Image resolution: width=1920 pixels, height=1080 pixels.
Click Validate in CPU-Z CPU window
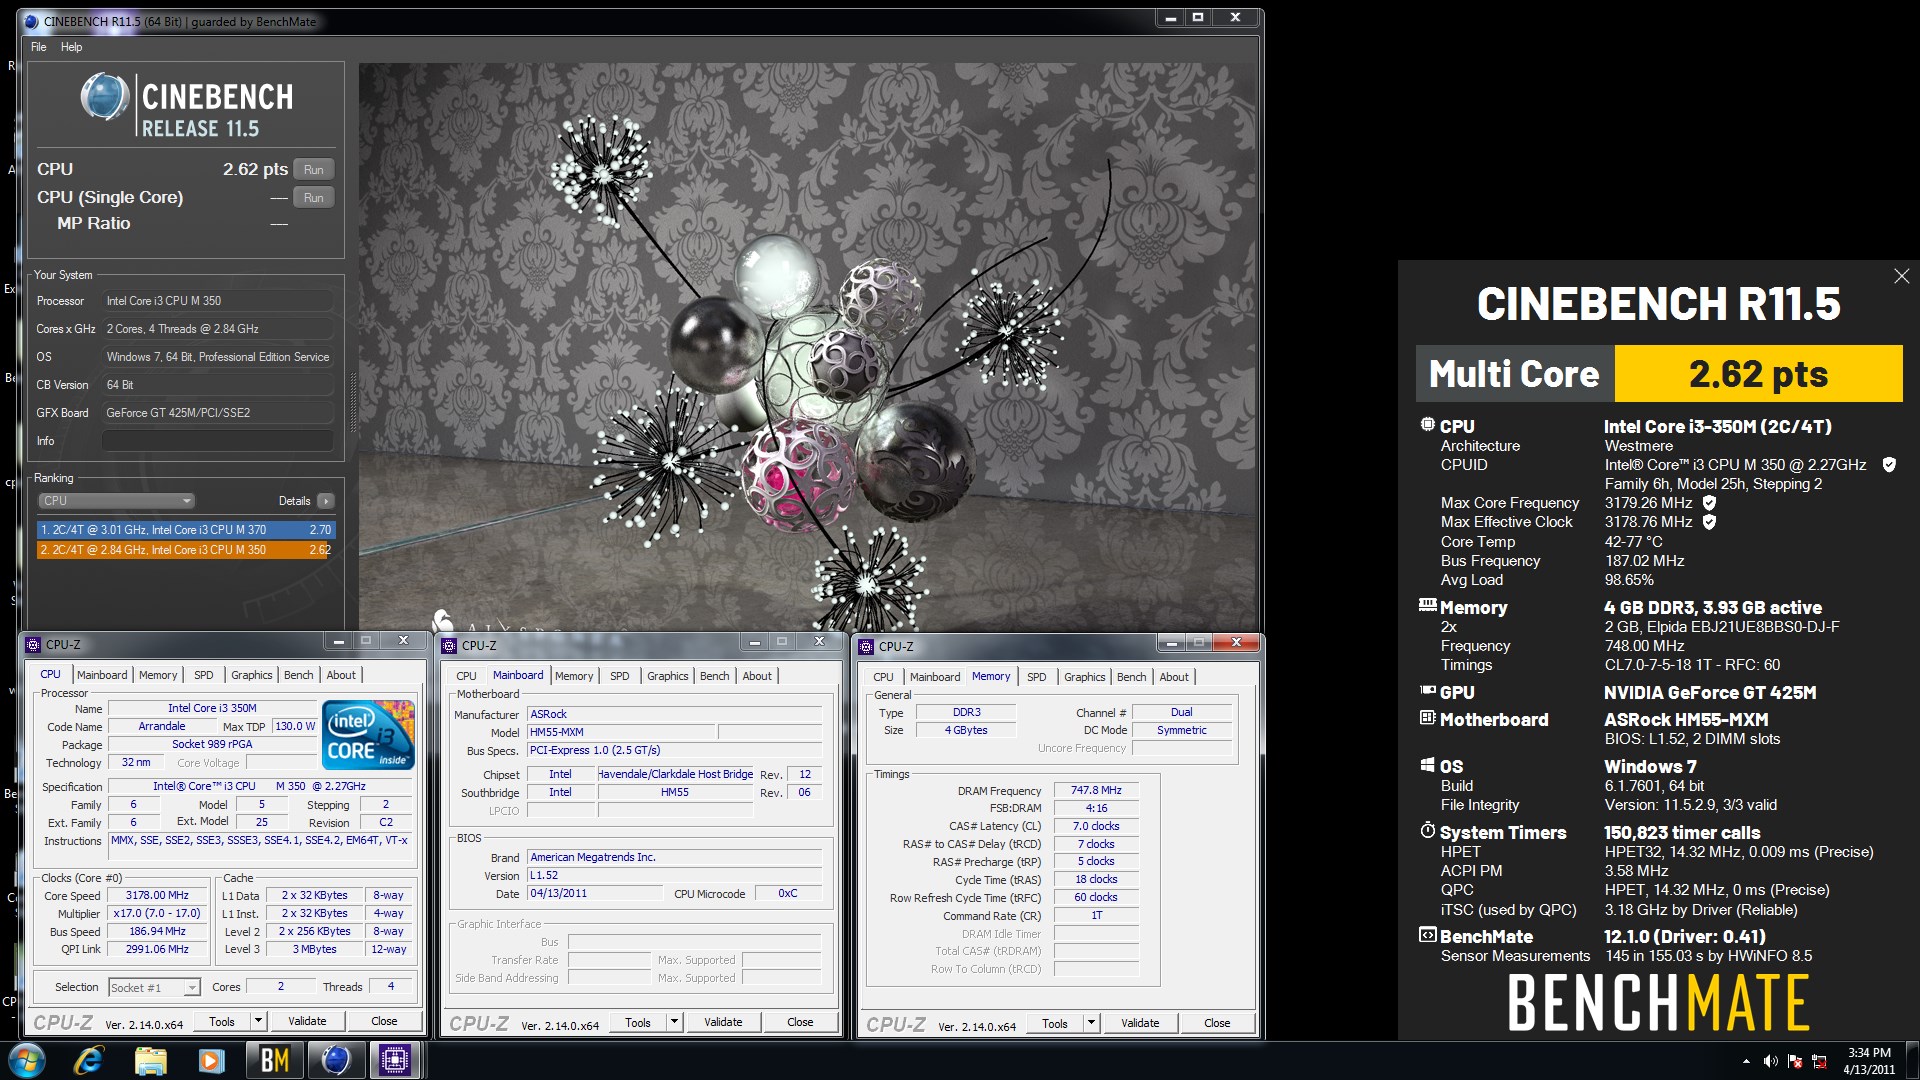(307, 1021)
